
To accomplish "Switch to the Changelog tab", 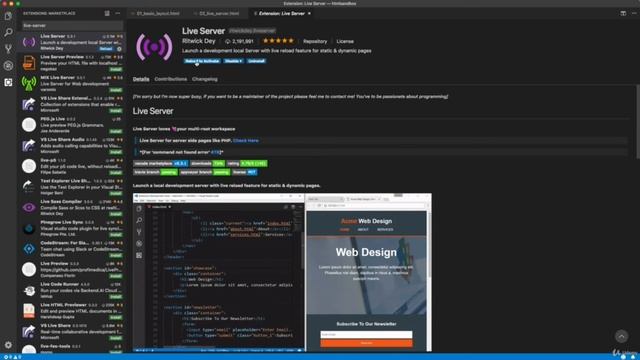I will [205, 79].
